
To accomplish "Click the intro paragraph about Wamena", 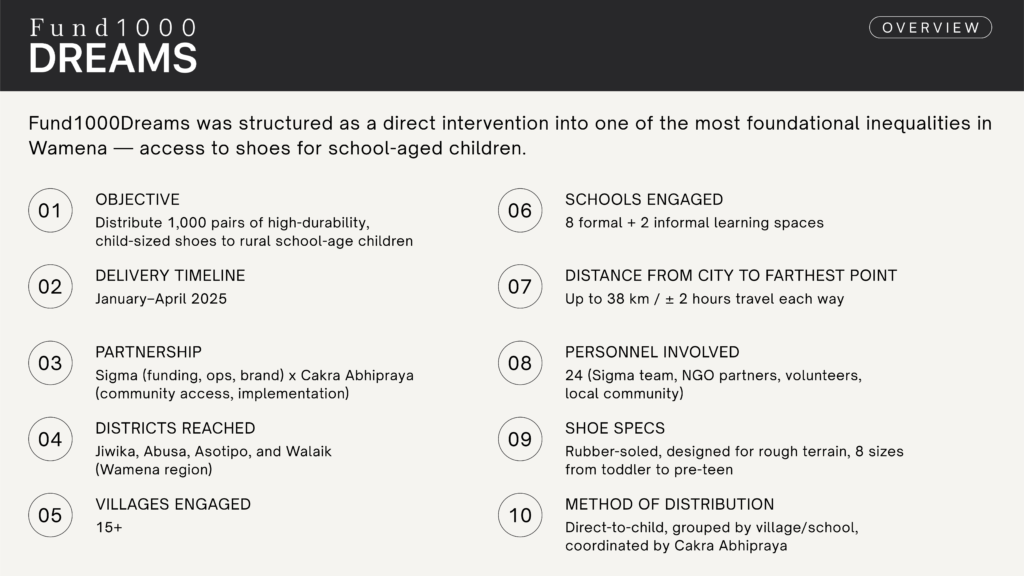I will [x=510, y=136].
